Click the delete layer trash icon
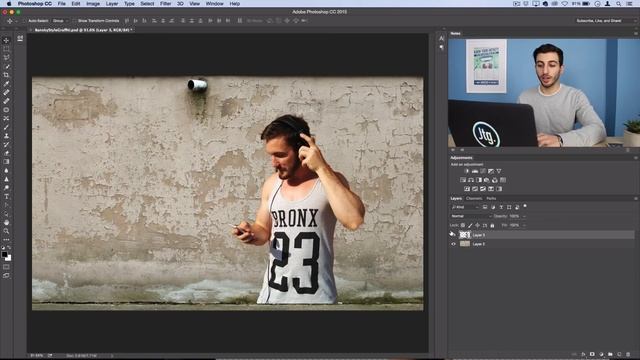The width and height of the screenshot is (640, 360). pyautogui.click(x=628, y=354)
